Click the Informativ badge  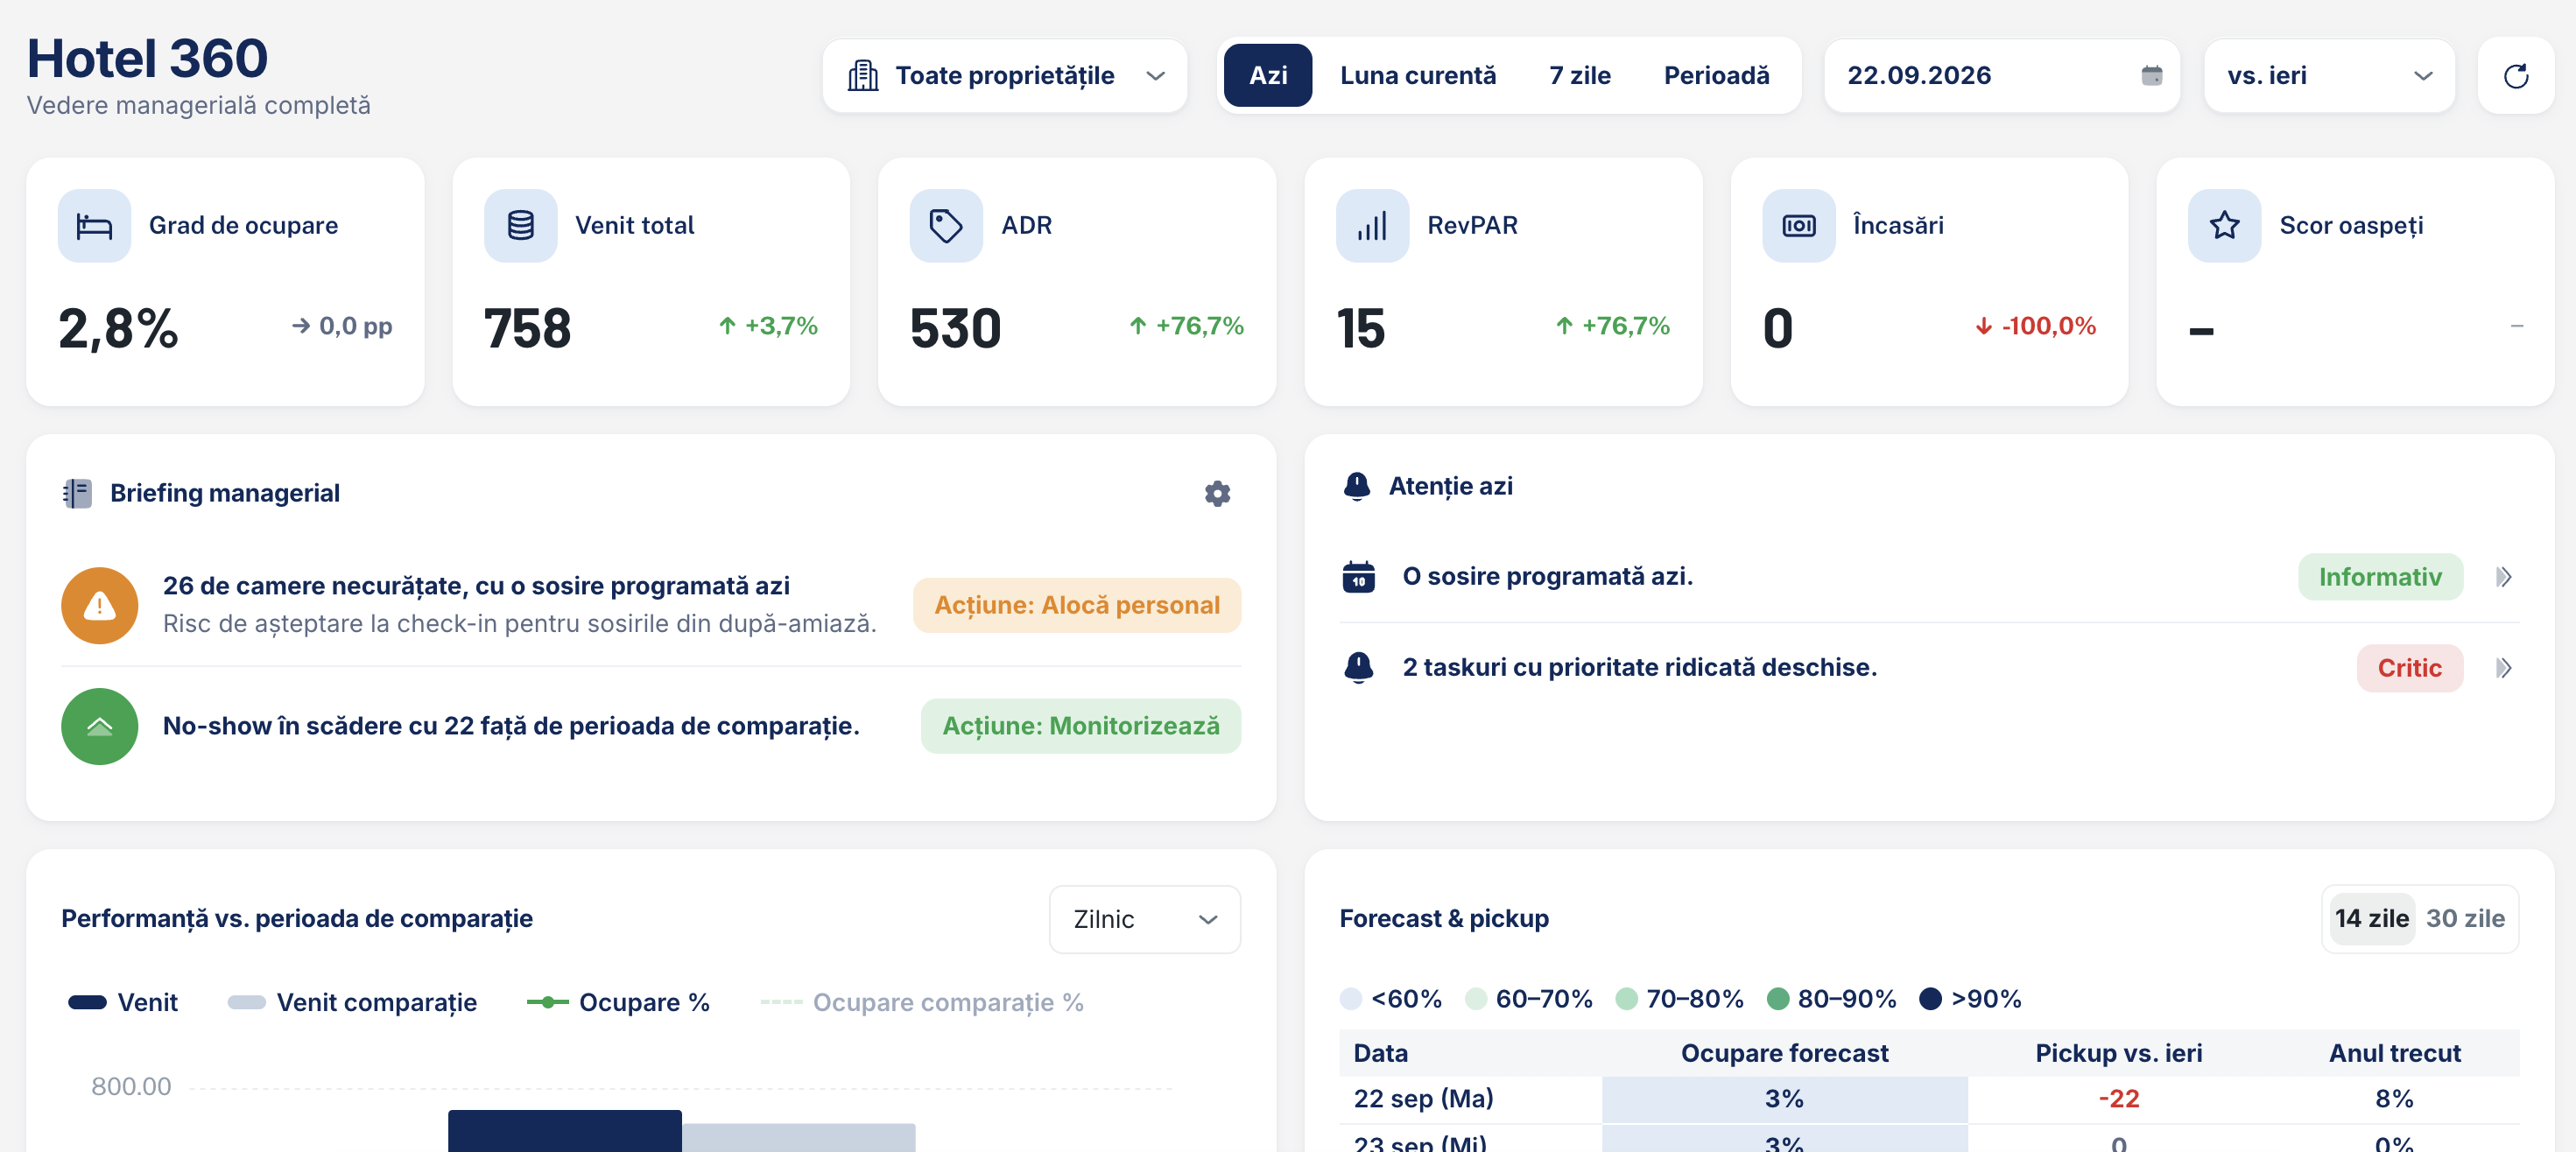(2379, 577)
